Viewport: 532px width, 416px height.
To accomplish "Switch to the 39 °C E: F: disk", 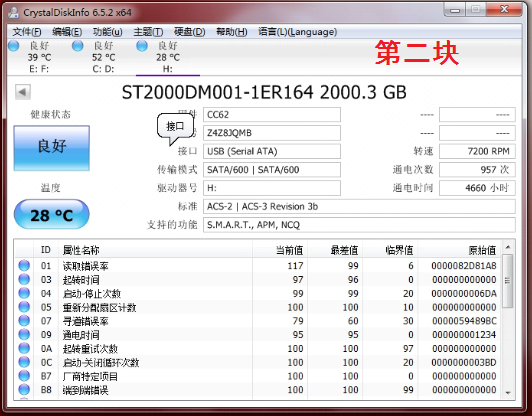I will 39,57.
